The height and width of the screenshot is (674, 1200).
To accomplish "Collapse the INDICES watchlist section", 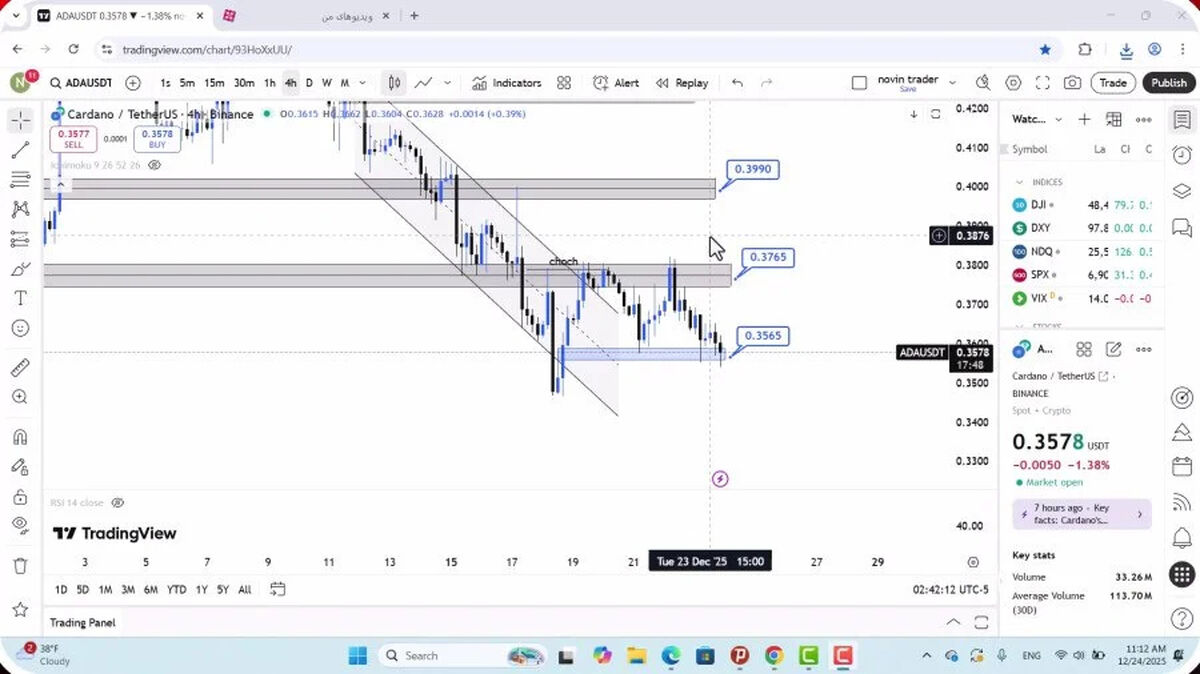I will pyautogui.click(x=1020, y=182).
